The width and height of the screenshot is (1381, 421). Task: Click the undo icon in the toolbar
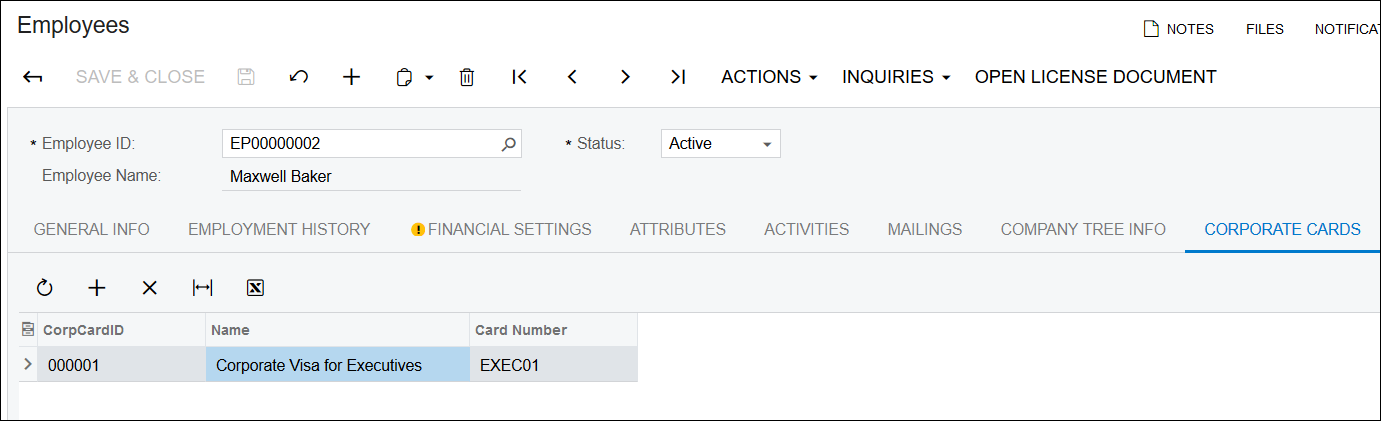coord(298,77)
